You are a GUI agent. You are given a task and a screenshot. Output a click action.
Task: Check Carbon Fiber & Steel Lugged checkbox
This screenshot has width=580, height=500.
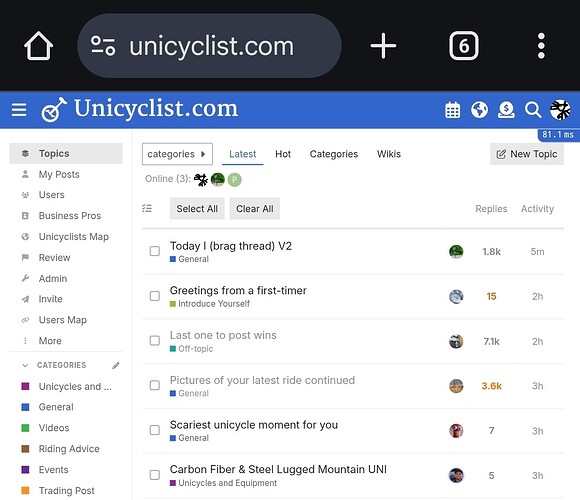[155, 475]
